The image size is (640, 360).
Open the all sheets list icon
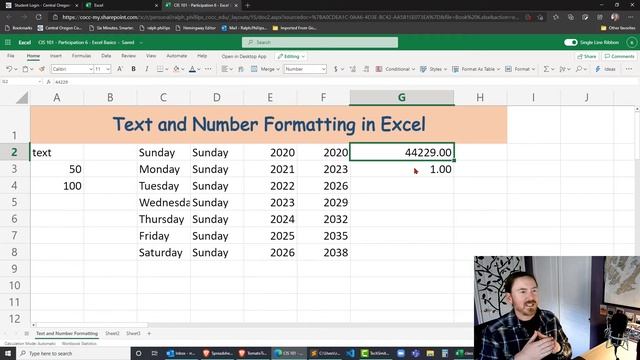[x=27, y=333]
